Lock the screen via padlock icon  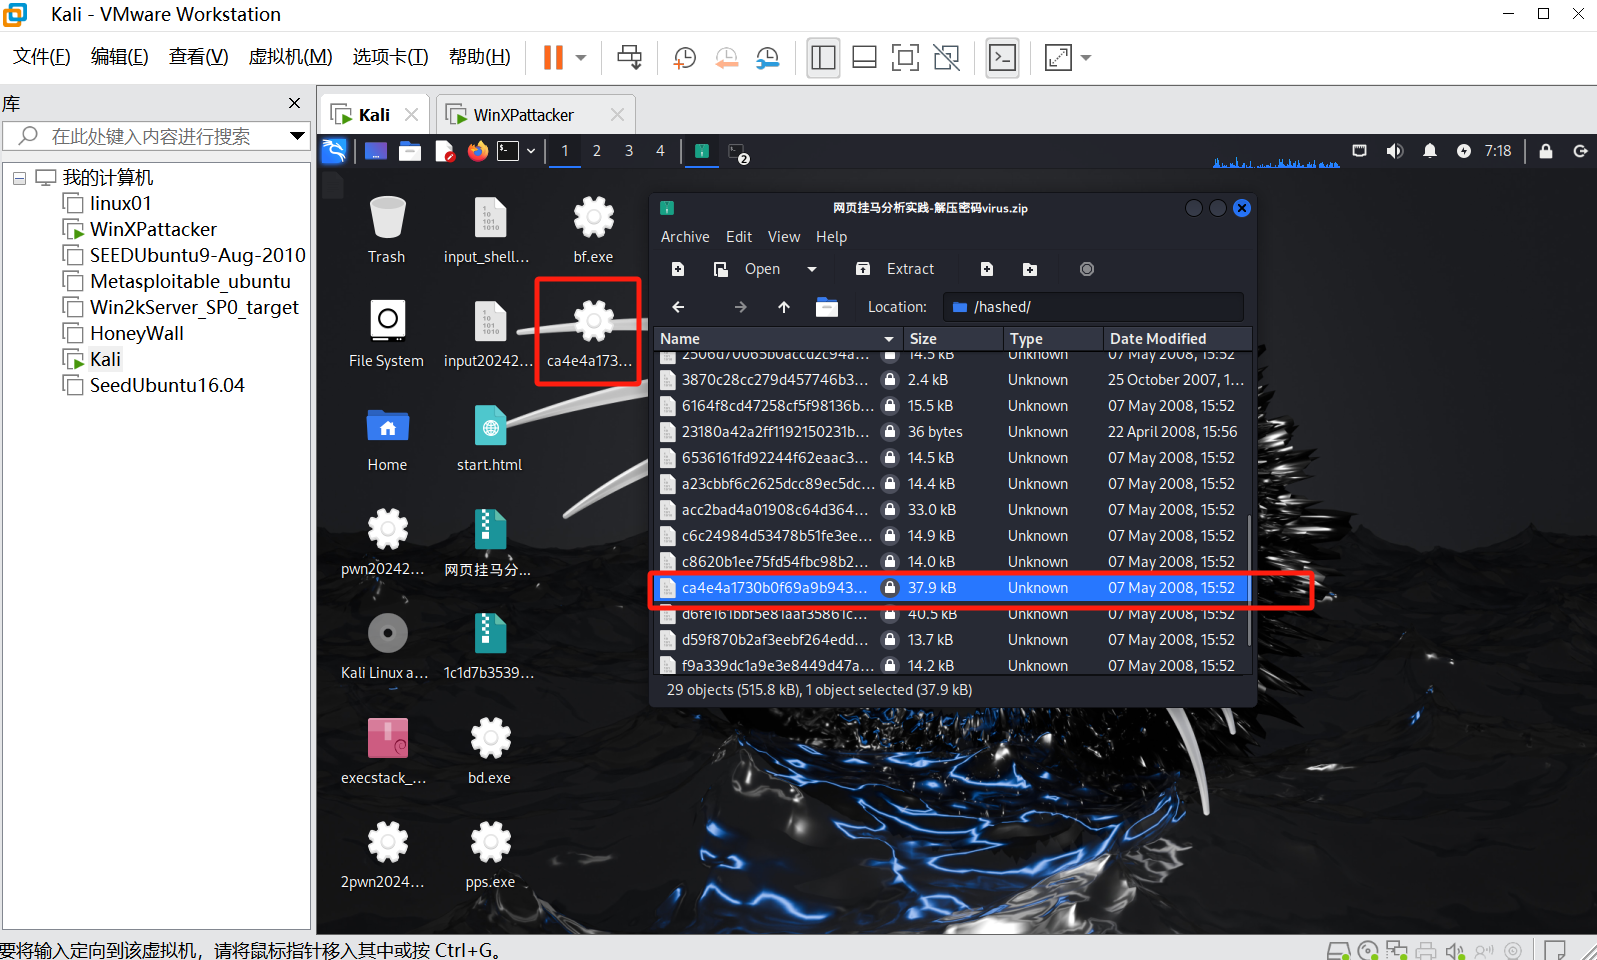pyautogui.click(x=1546, y=151)
